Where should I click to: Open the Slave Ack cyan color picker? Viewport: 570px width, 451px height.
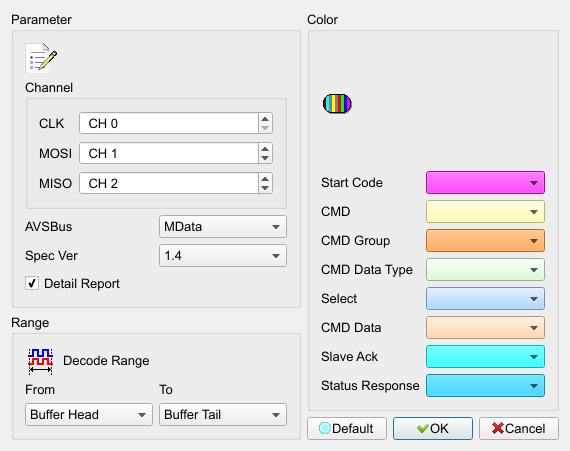click(485, 357)
